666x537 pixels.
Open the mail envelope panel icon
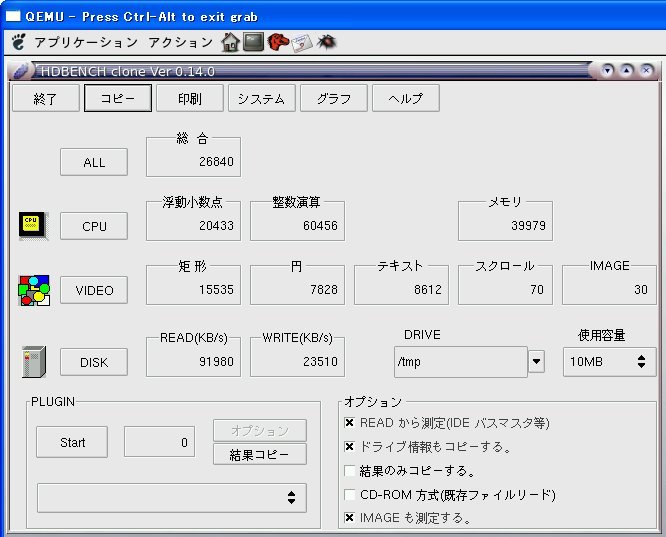pos(302,42)
